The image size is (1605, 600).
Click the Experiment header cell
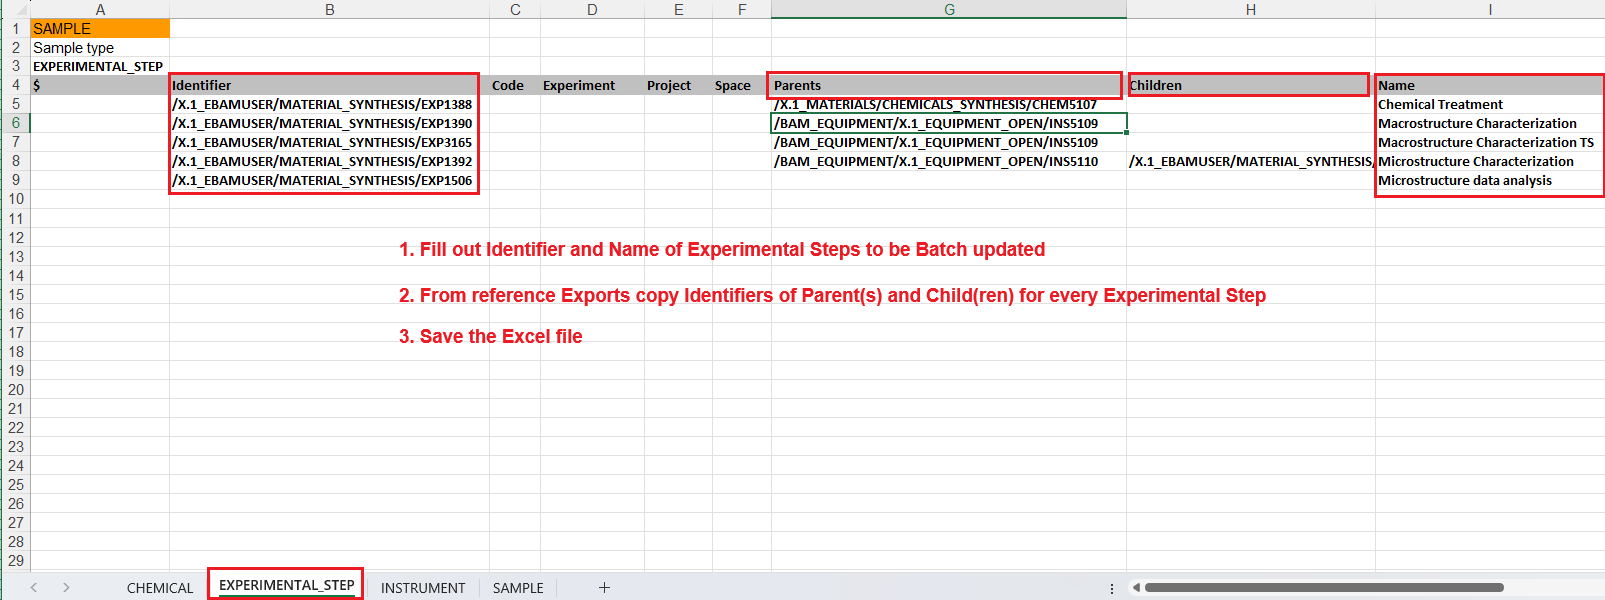pos(592,85)
